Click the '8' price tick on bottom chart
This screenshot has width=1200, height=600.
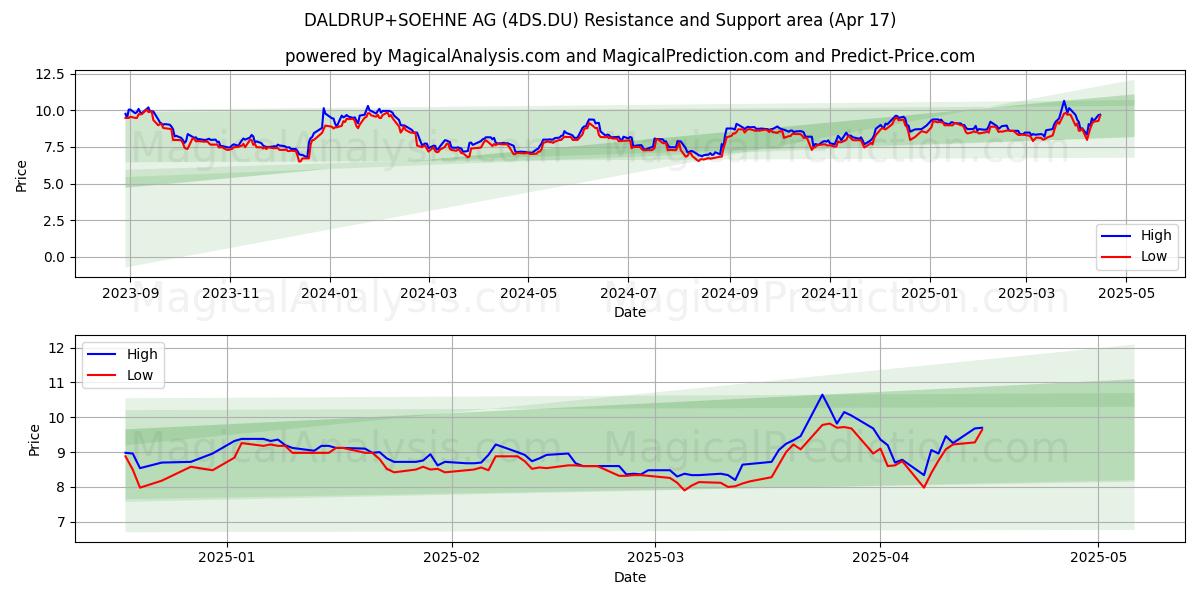[62, 488]
